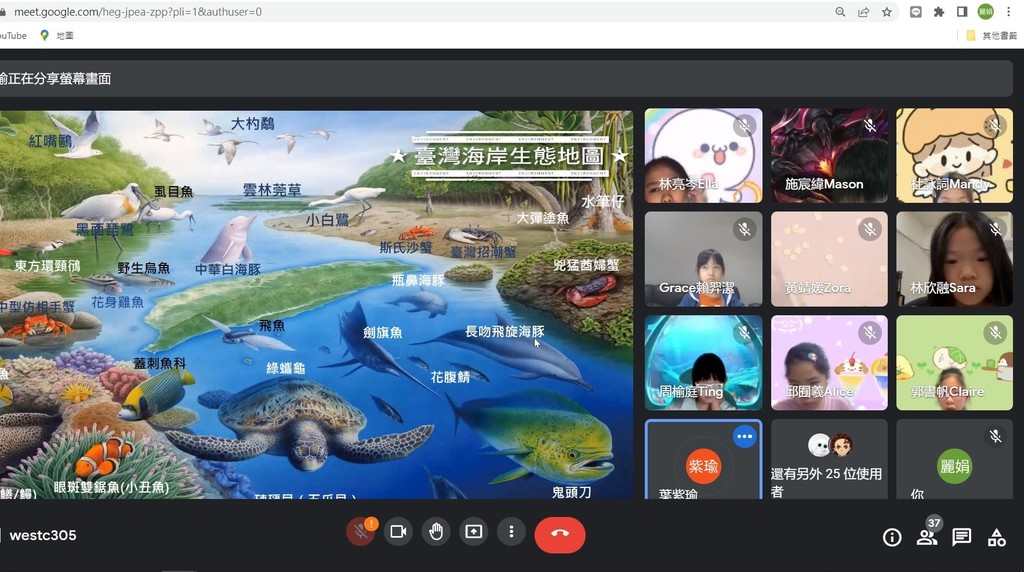Click the shared screen ecology map presentation
This screenshot has height=572, width=1024.
pos(316,304)
